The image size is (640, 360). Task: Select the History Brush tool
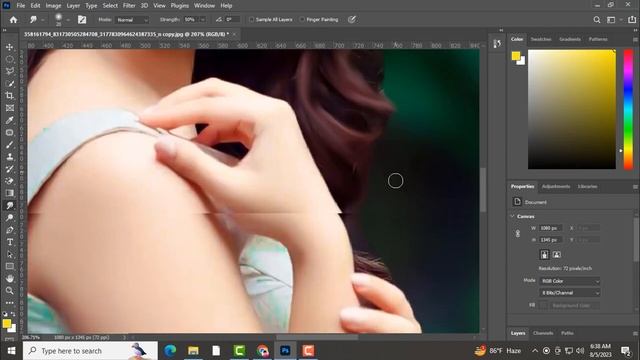click(9, 169)
